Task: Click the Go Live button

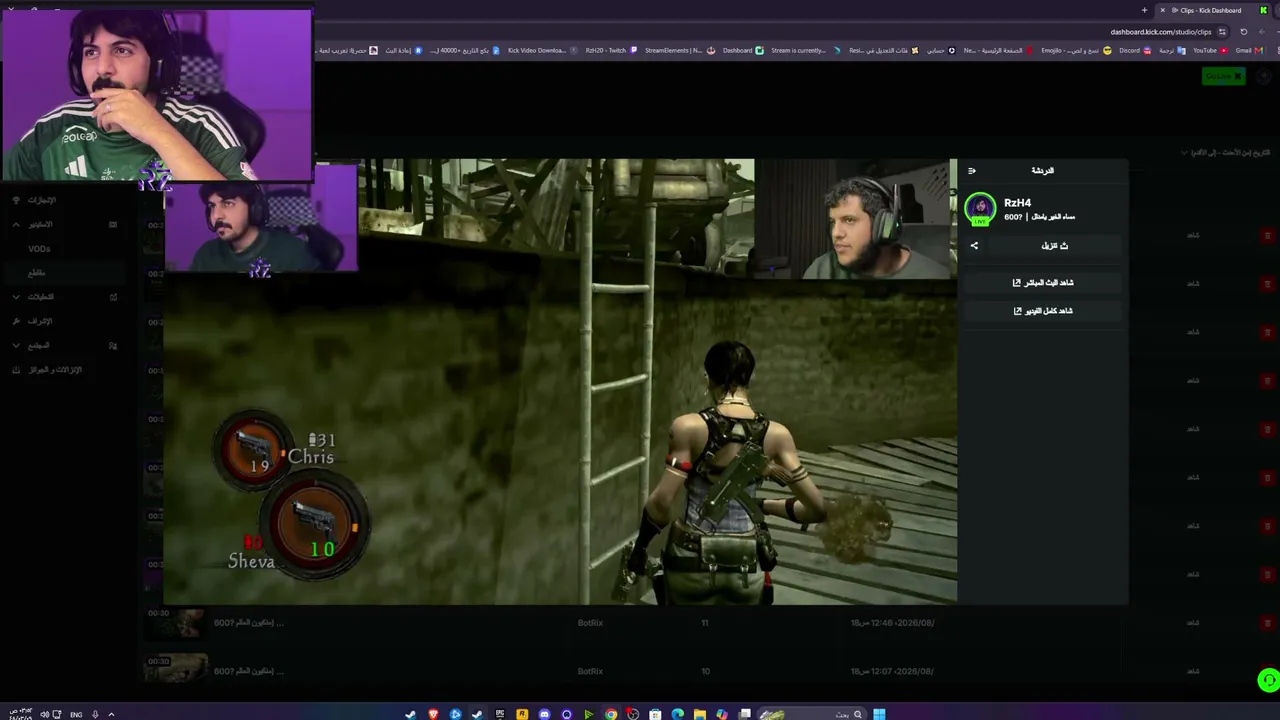Action: click(x=1223, y=77)
